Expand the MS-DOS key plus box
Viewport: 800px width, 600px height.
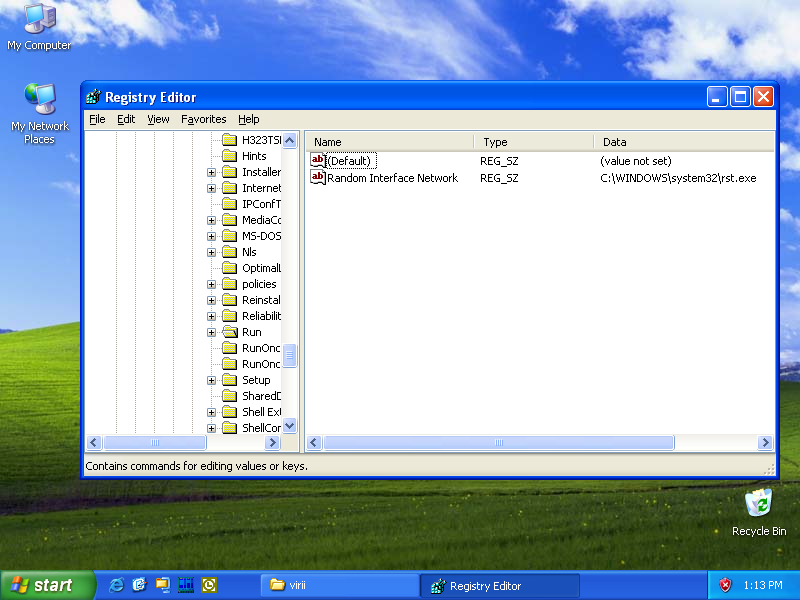point(211,236)
